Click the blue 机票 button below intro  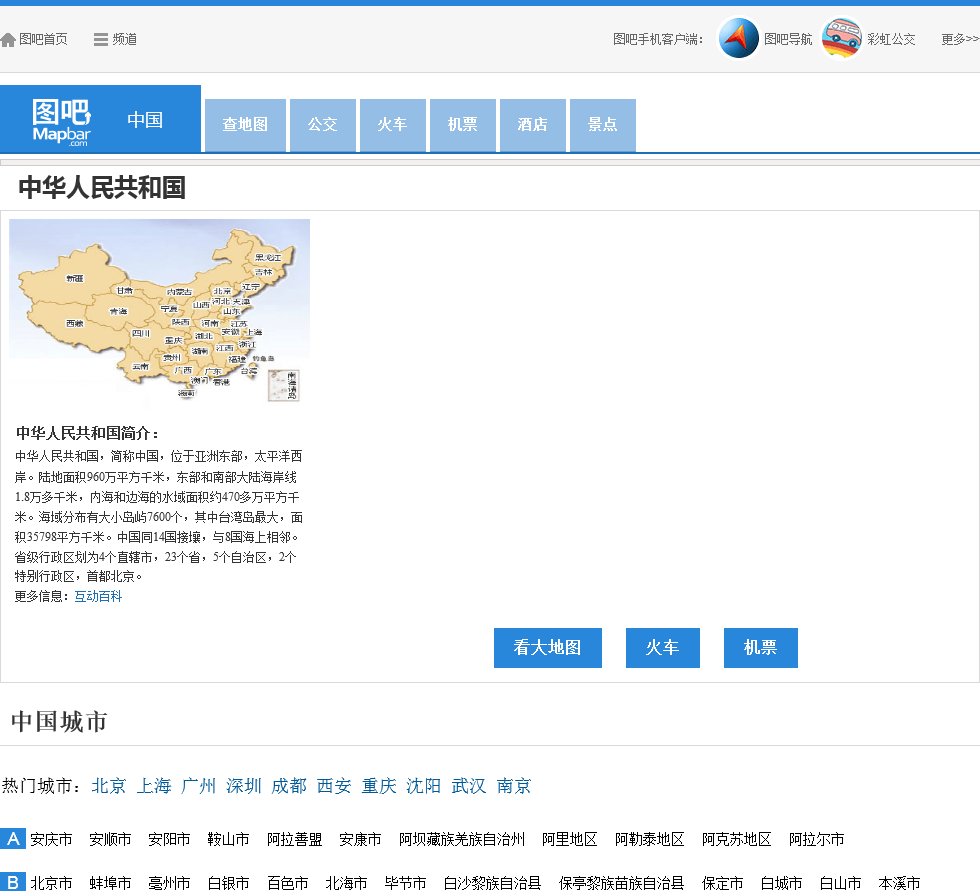point(761,648)
